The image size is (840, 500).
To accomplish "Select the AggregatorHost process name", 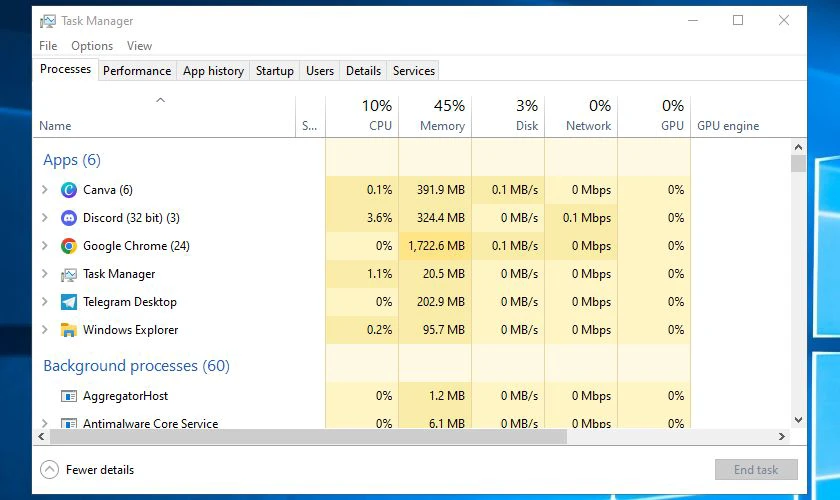I will tap(125, 396).
